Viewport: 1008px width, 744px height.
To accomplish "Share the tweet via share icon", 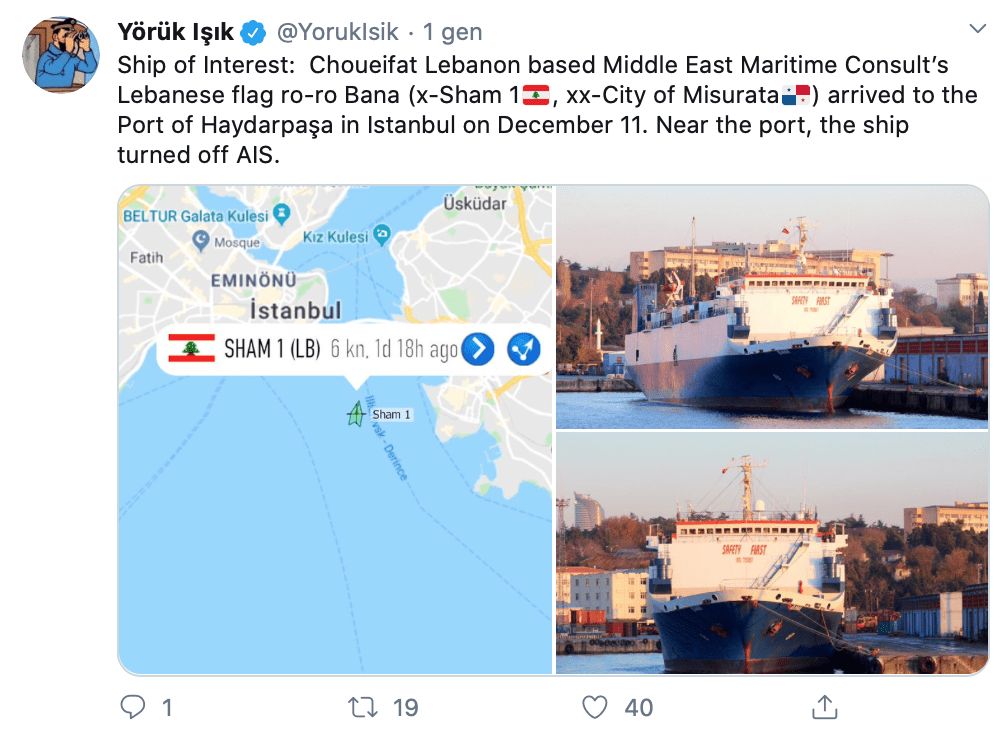I will [x=825, y=708].
